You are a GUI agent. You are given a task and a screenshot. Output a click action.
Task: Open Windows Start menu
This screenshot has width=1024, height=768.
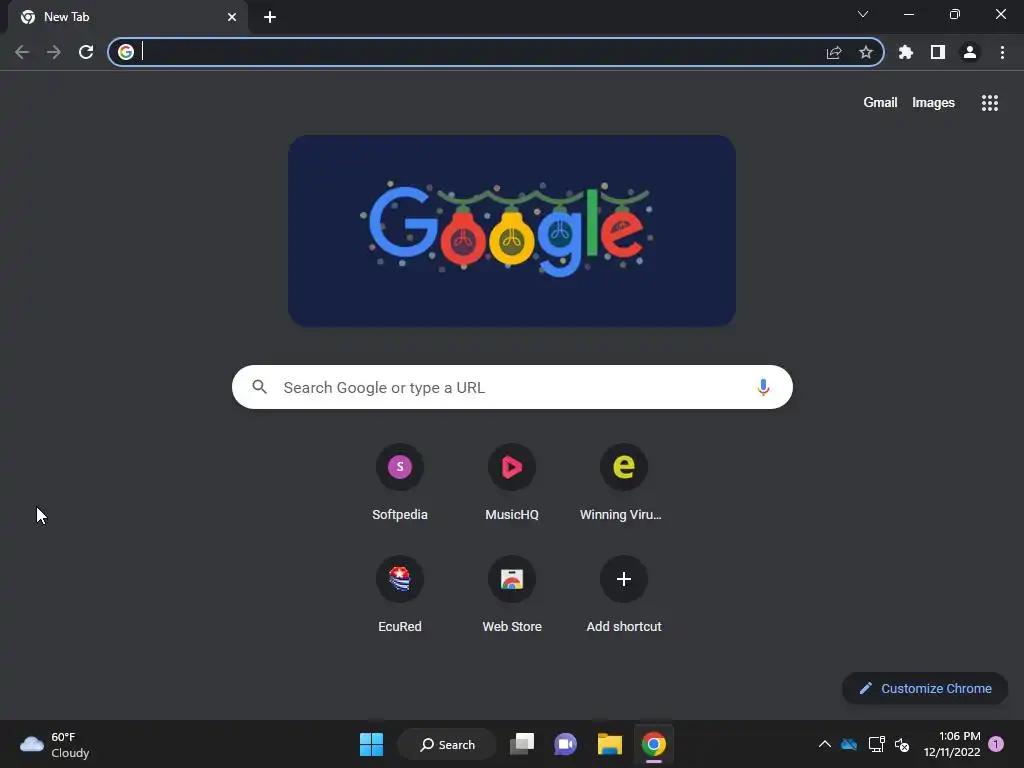pyautogui.click(x=372, y=744)
